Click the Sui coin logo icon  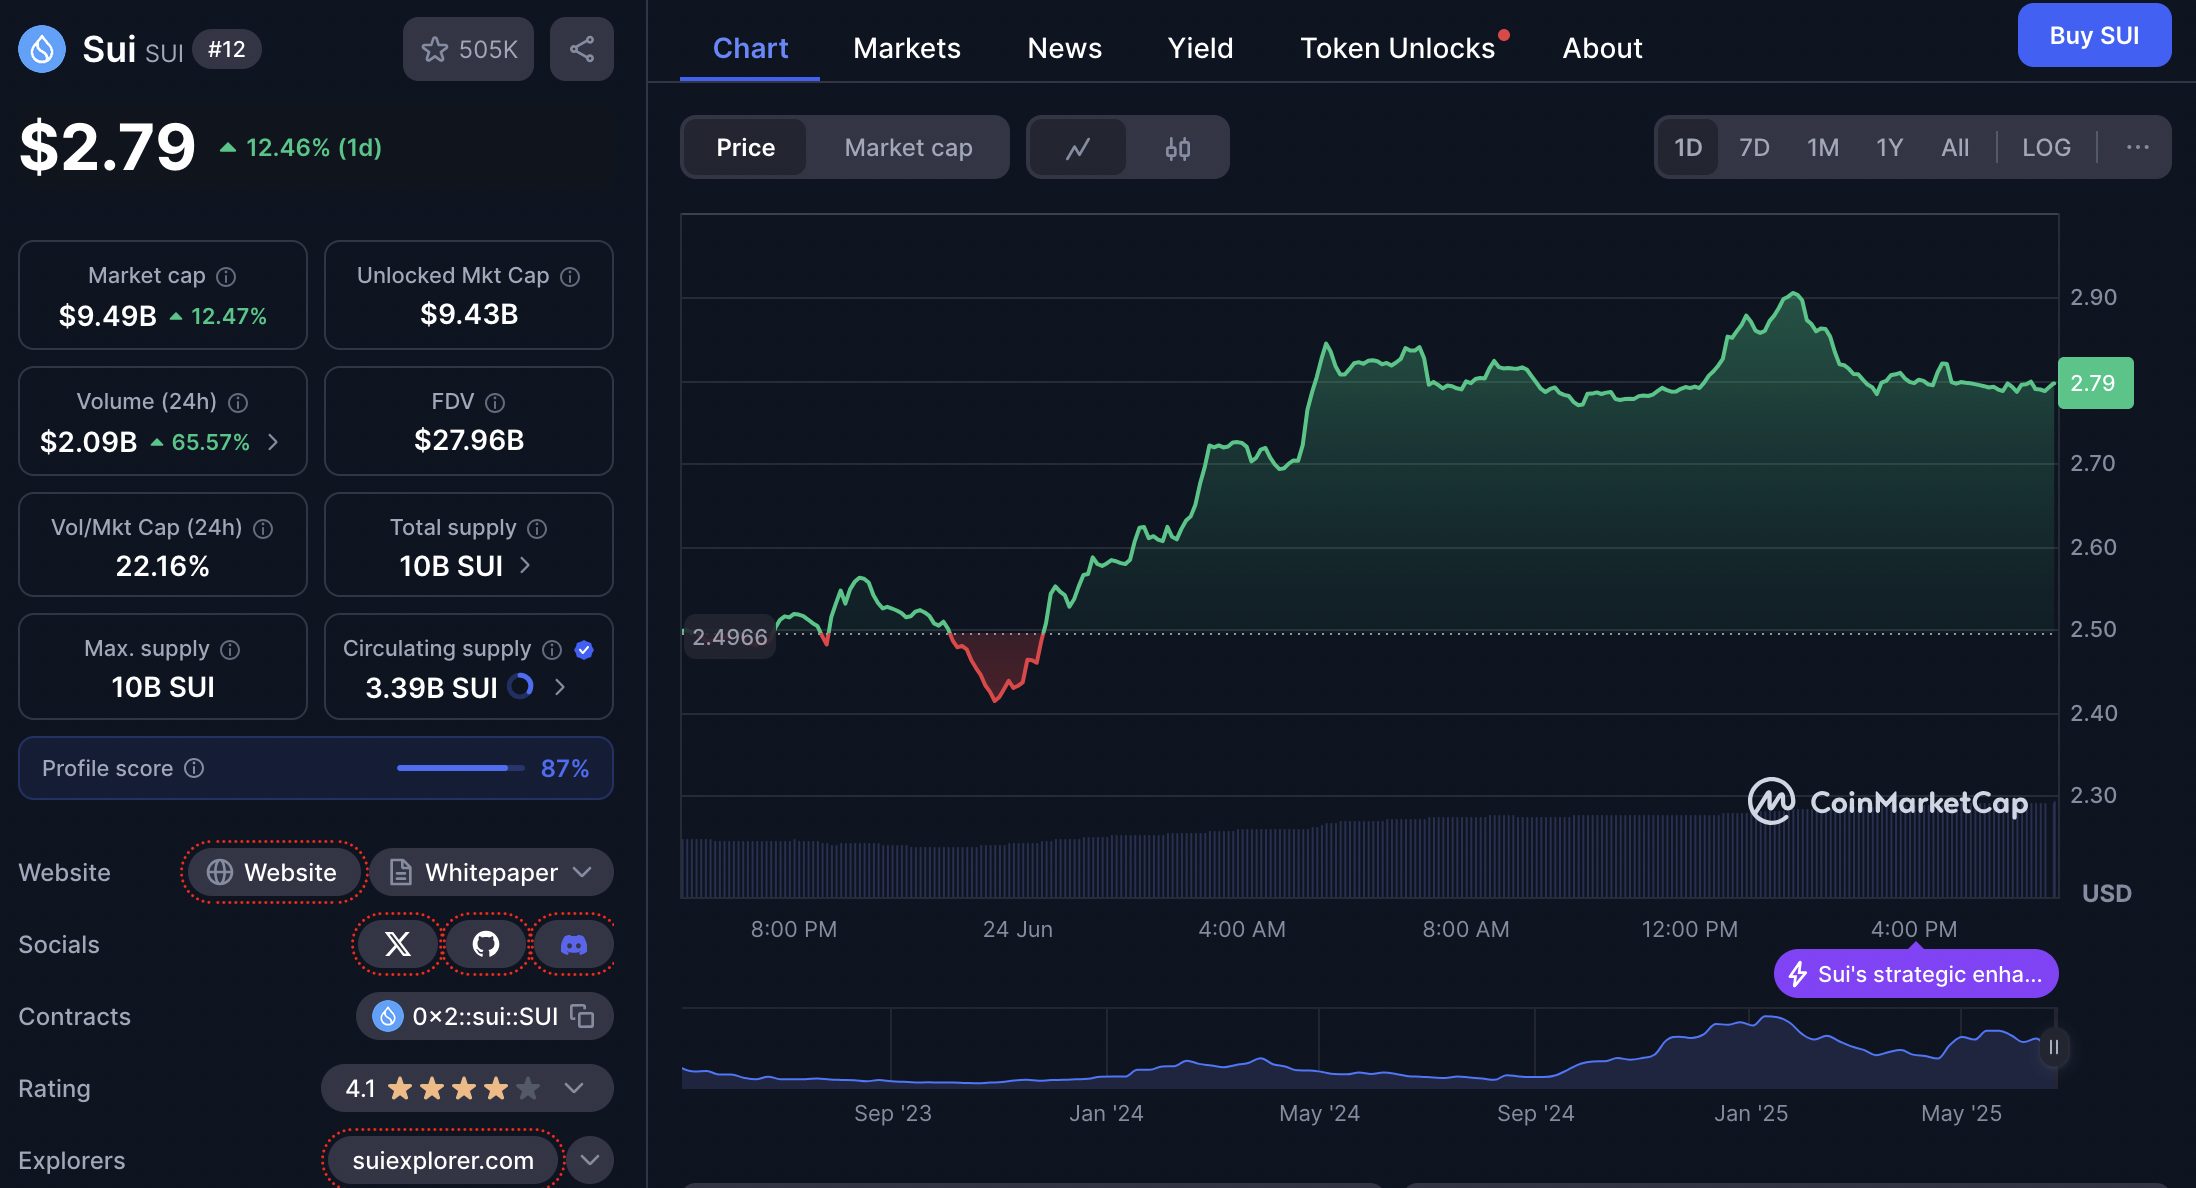point(42,49)
